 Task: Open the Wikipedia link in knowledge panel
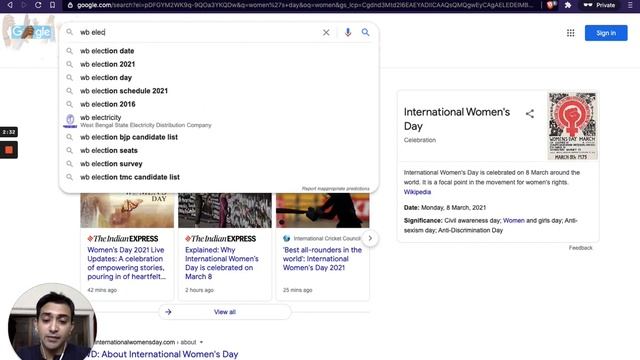417,192
